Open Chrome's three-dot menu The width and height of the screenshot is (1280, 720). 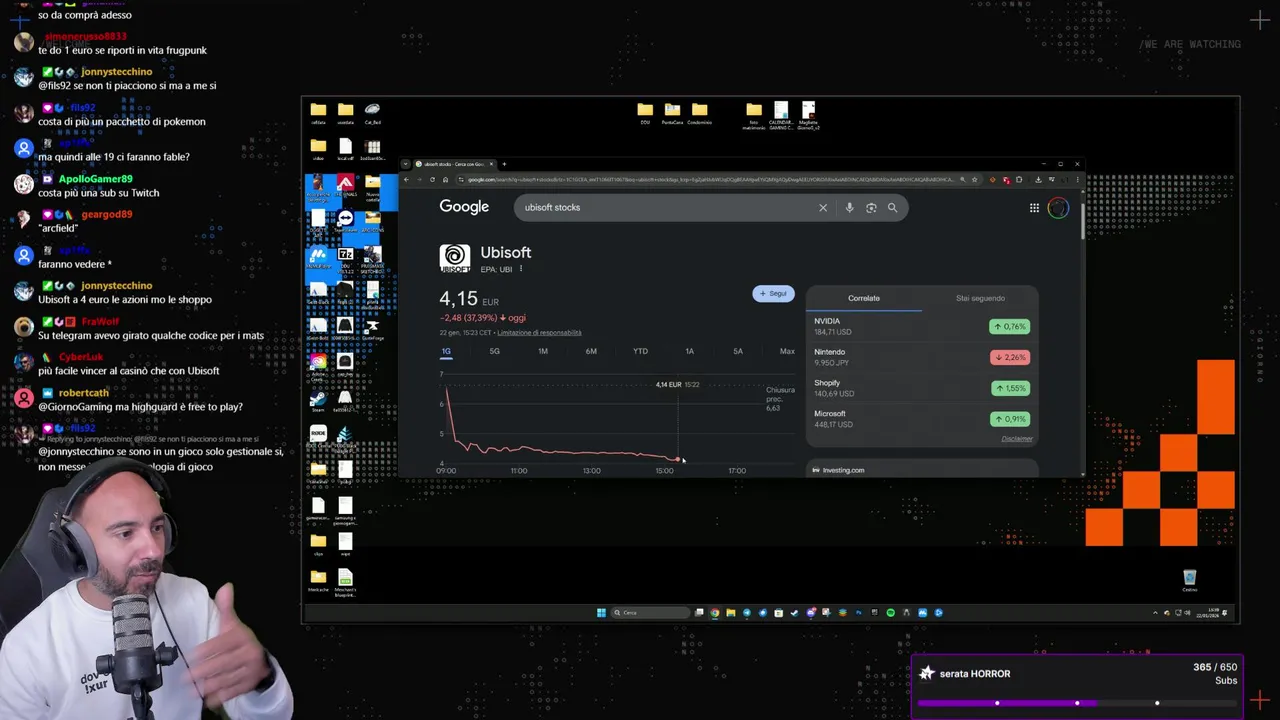tap(1076, 180)
